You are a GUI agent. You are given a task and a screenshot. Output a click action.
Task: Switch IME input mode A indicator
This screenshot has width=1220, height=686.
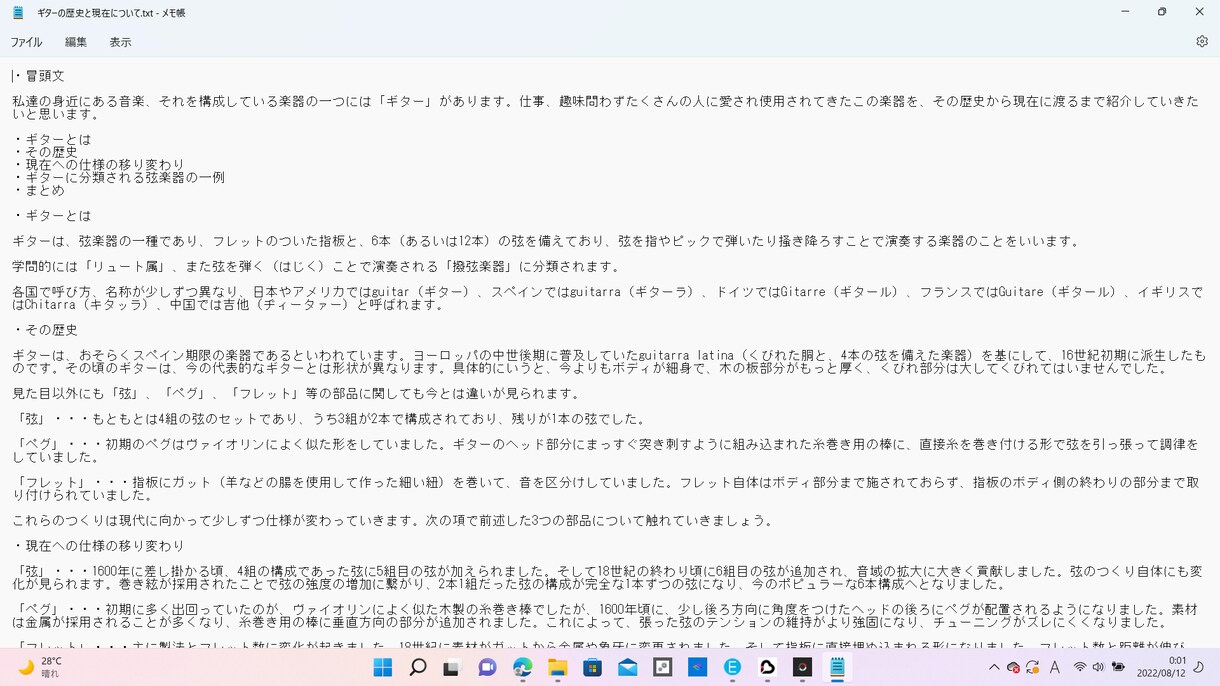pyautogui.click(x=1054, y=667)
